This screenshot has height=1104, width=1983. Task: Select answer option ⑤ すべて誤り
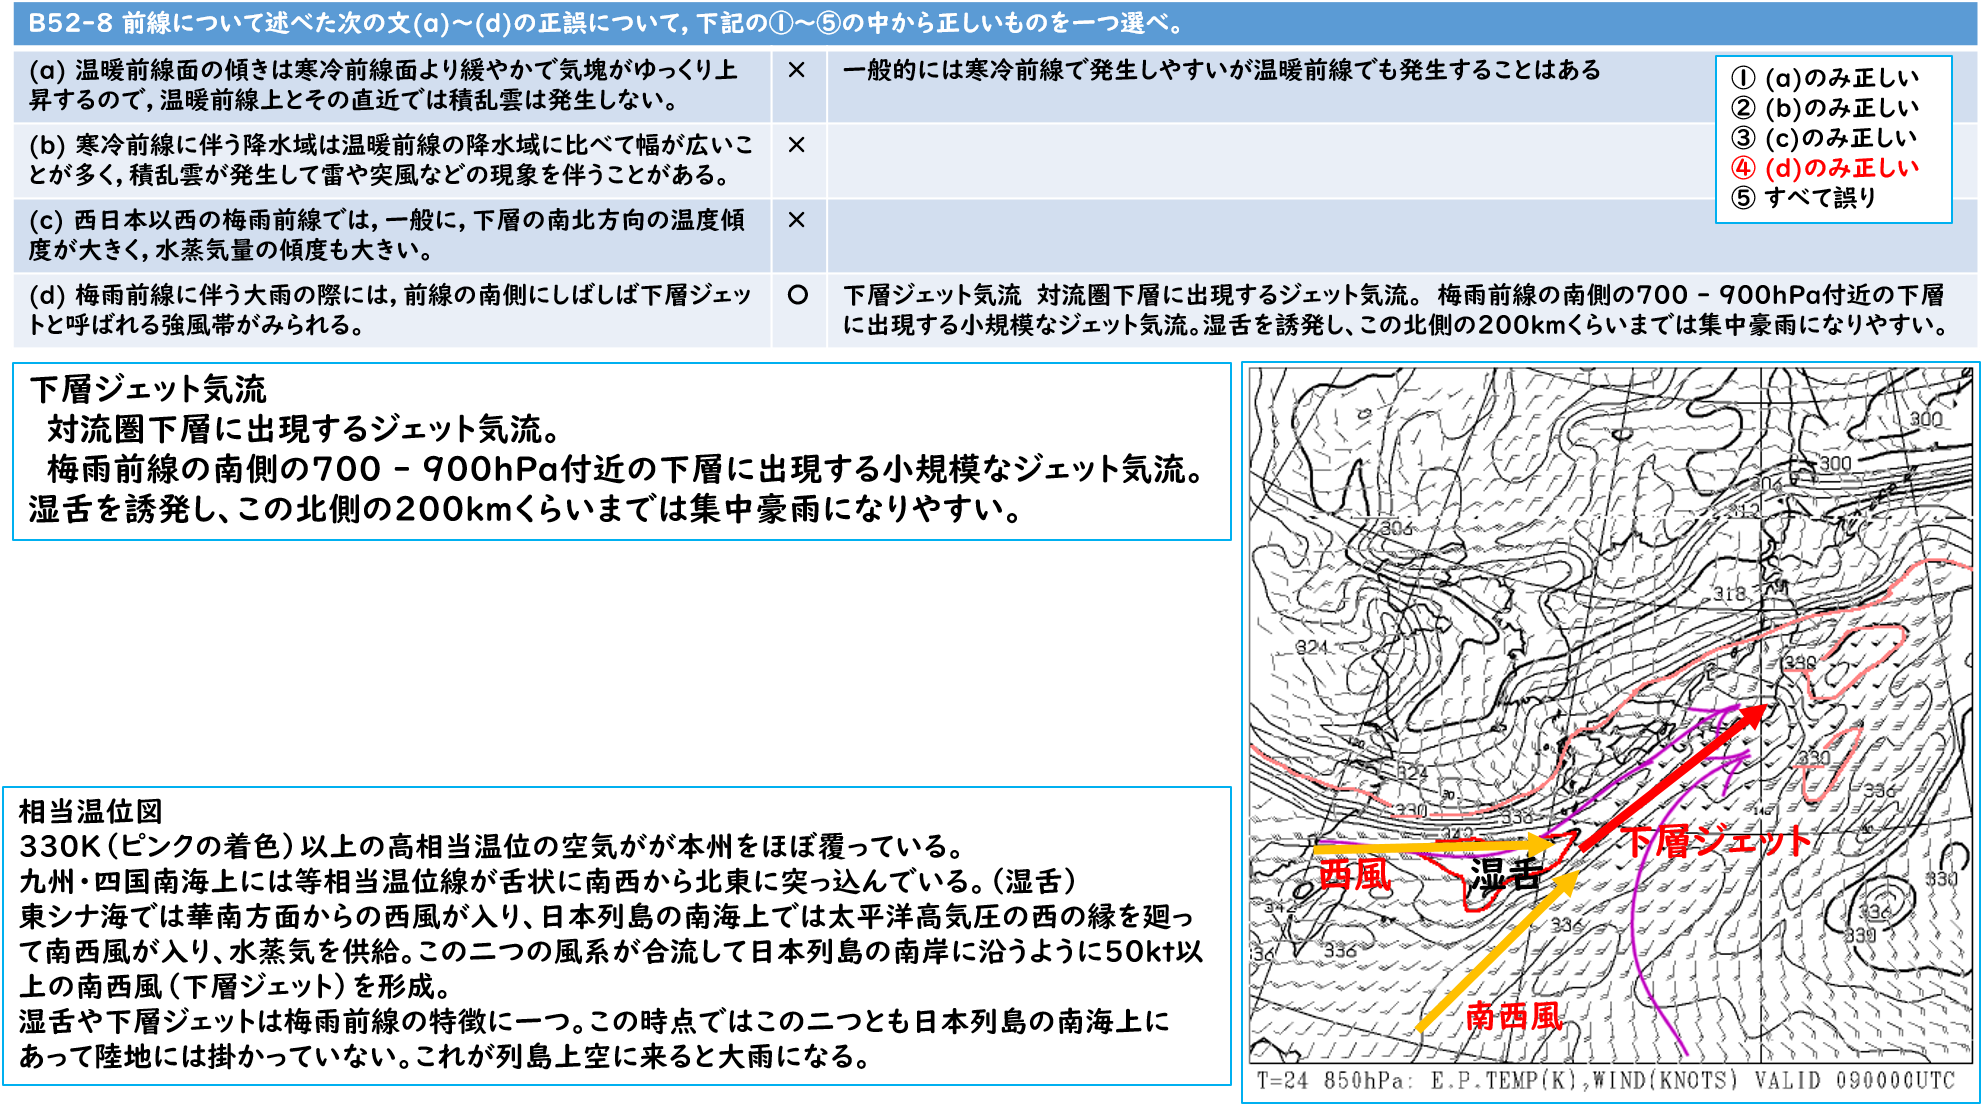(1804, 198)
